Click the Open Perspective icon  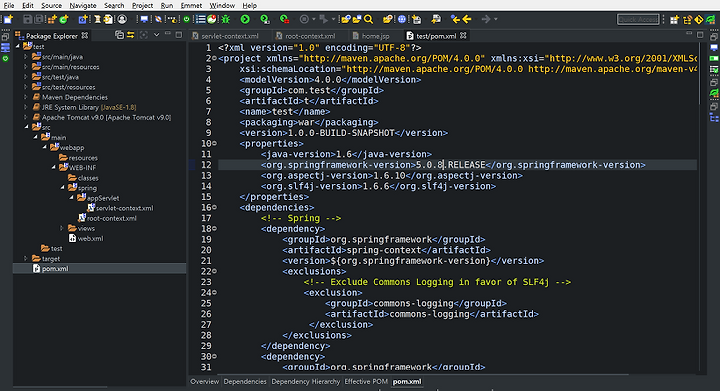[x=674, y=19]
